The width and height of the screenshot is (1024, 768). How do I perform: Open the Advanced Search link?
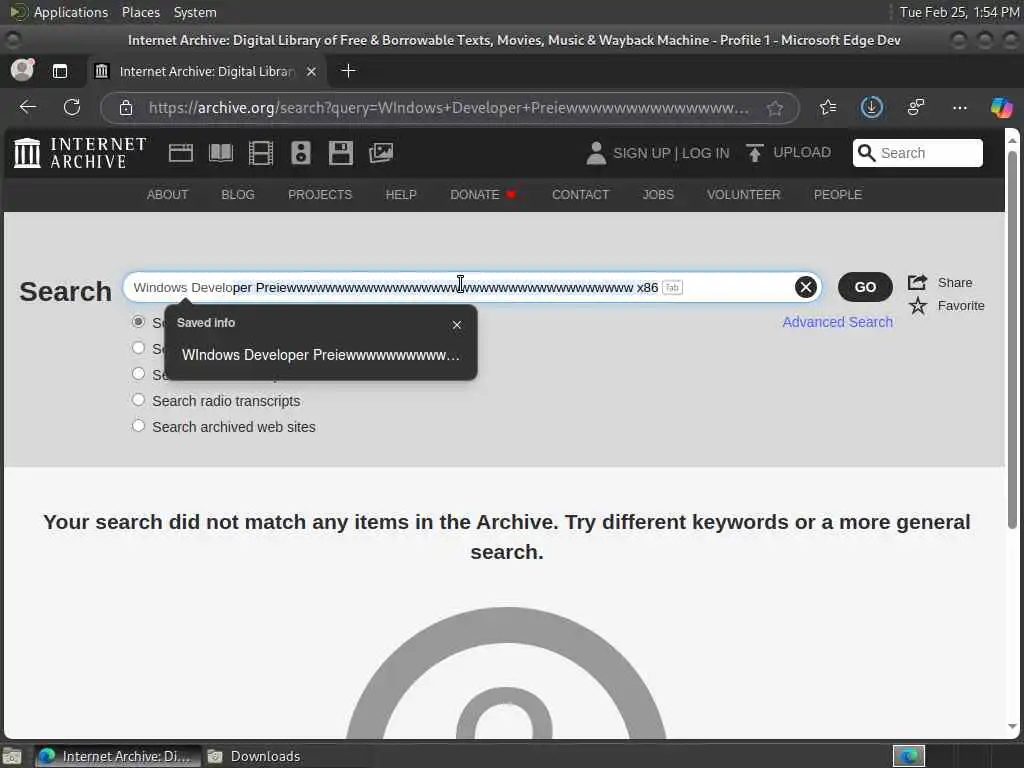pos(837,322)
